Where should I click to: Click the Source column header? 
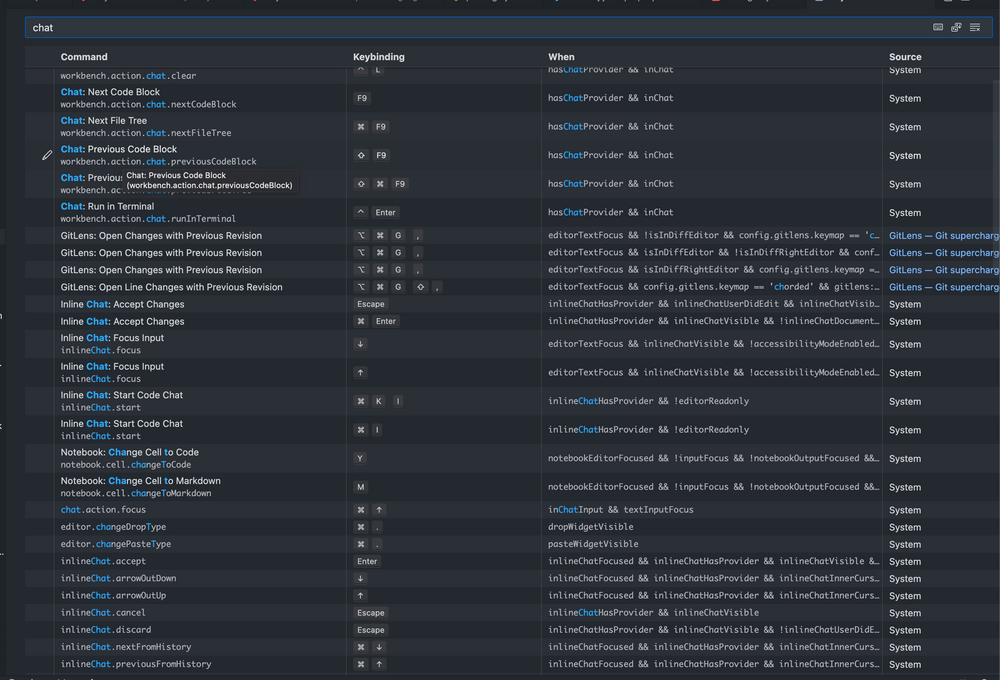click(904, 57)
